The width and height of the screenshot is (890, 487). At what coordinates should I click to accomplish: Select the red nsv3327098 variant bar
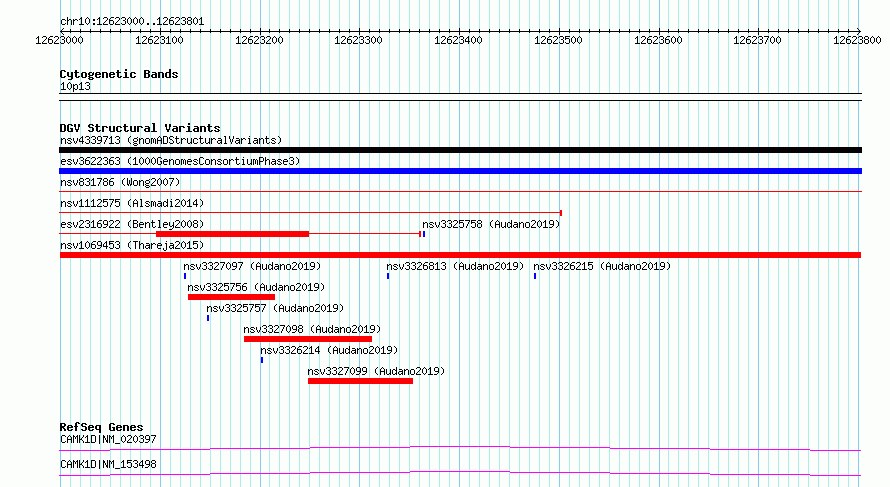[308, 339]
